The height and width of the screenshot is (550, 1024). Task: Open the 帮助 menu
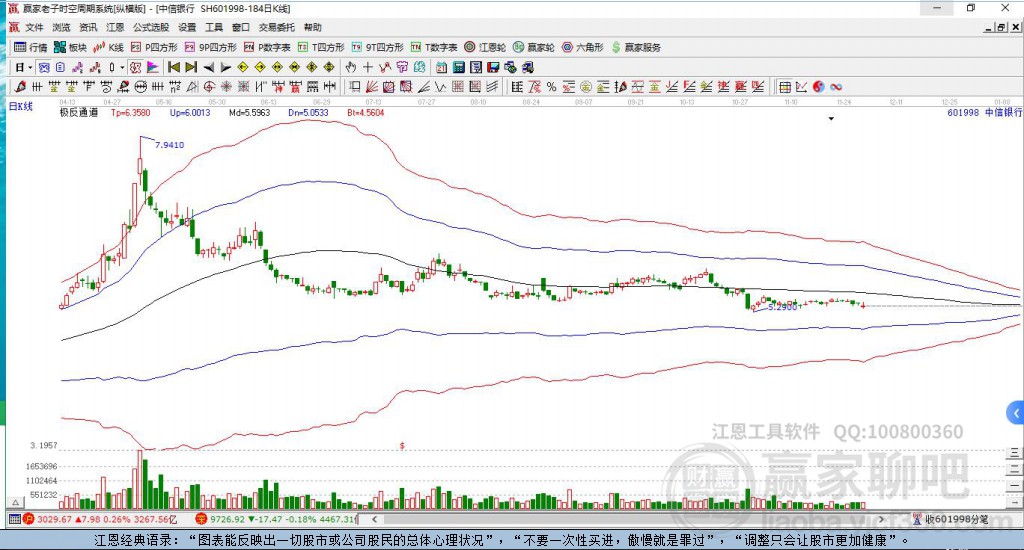[x=313, y=27]
